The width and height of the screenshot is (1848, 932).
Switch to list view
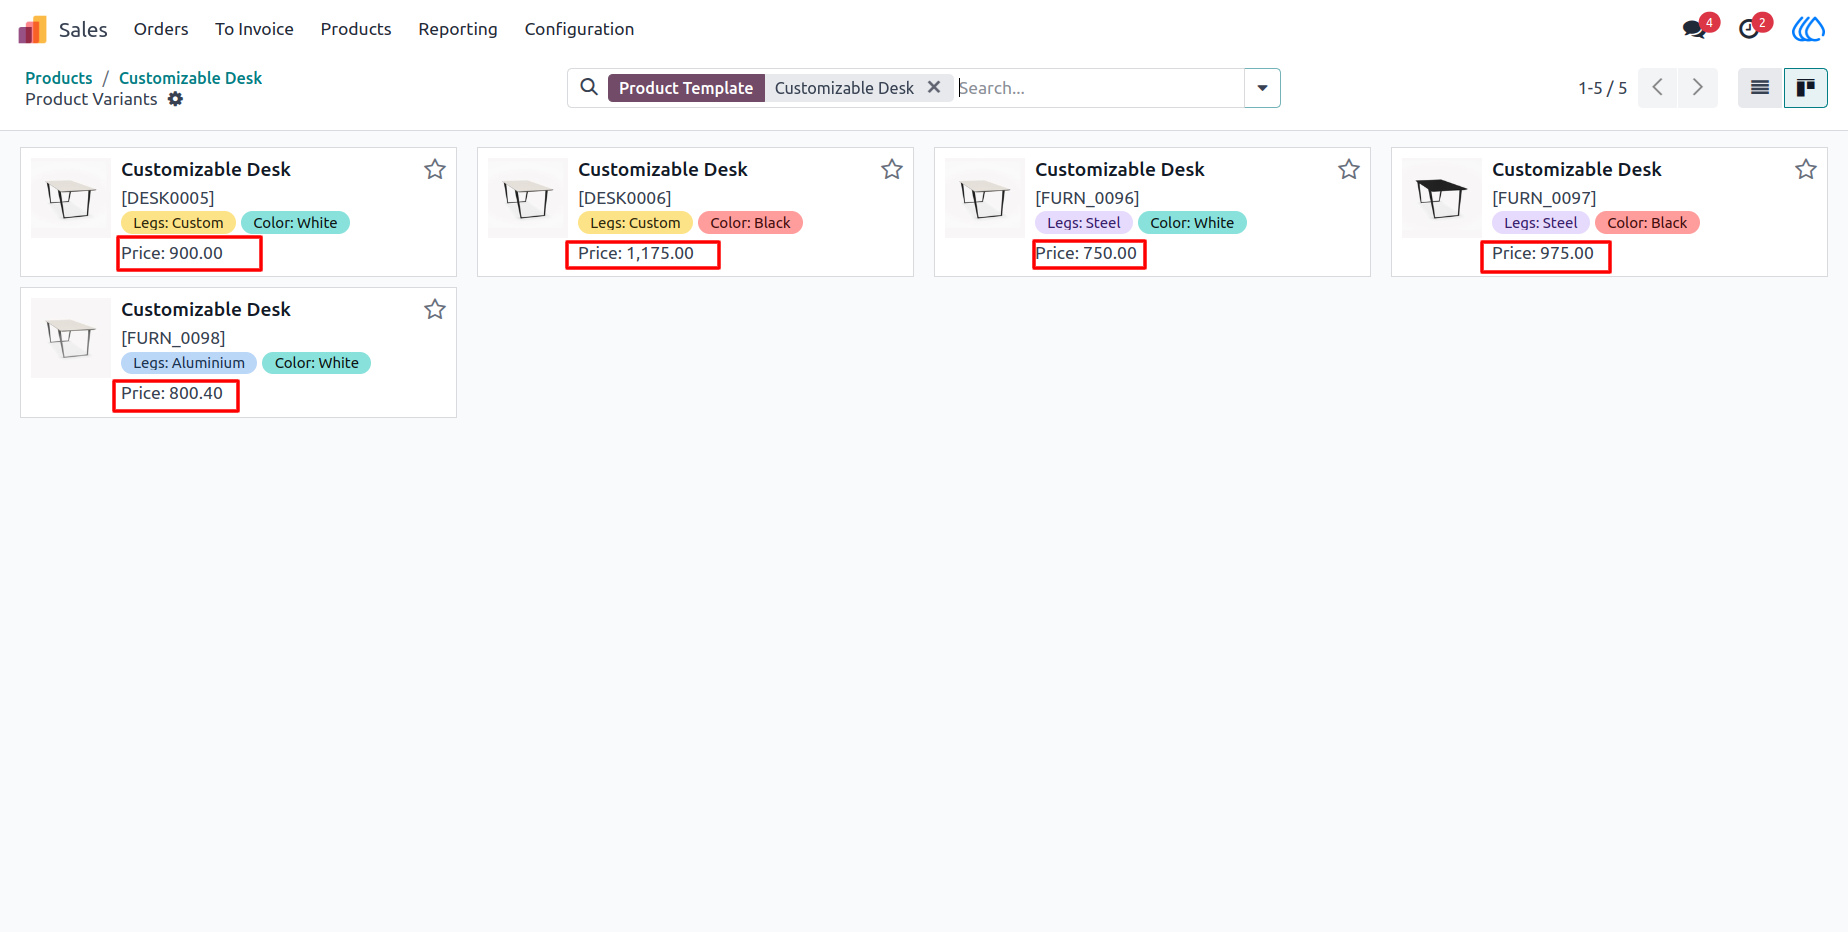pos(1760,88)
